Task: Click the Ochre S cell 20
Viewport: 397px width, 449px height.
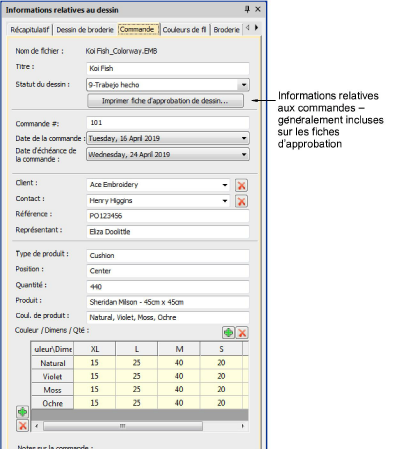Action: 221,403
